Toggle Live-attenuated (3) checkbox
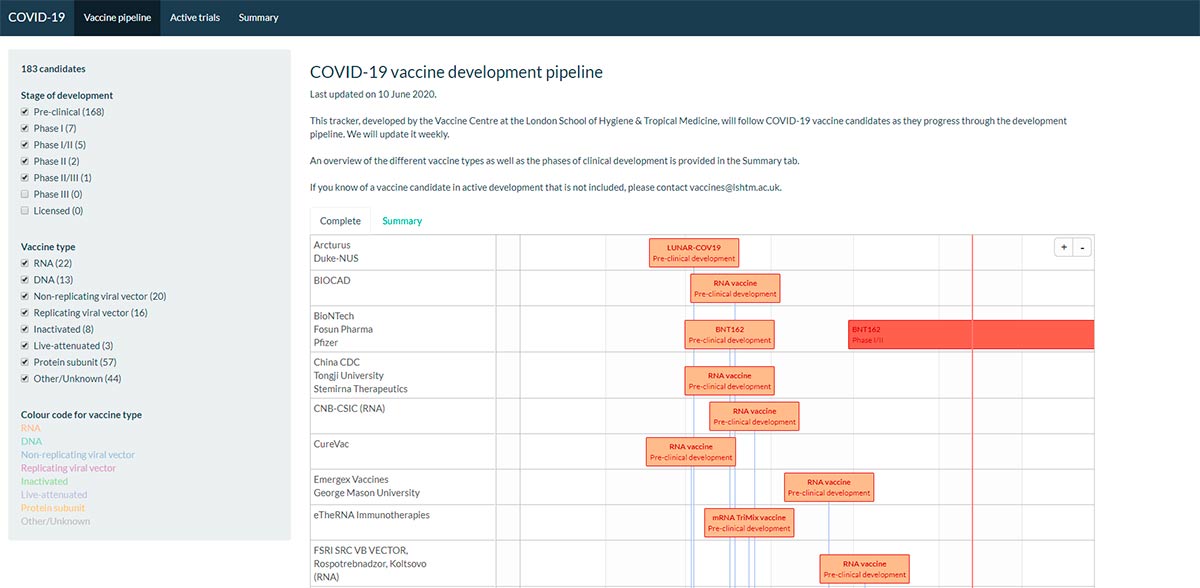The width and height of the screenshot is (1200, 588). tap(25, 346)
